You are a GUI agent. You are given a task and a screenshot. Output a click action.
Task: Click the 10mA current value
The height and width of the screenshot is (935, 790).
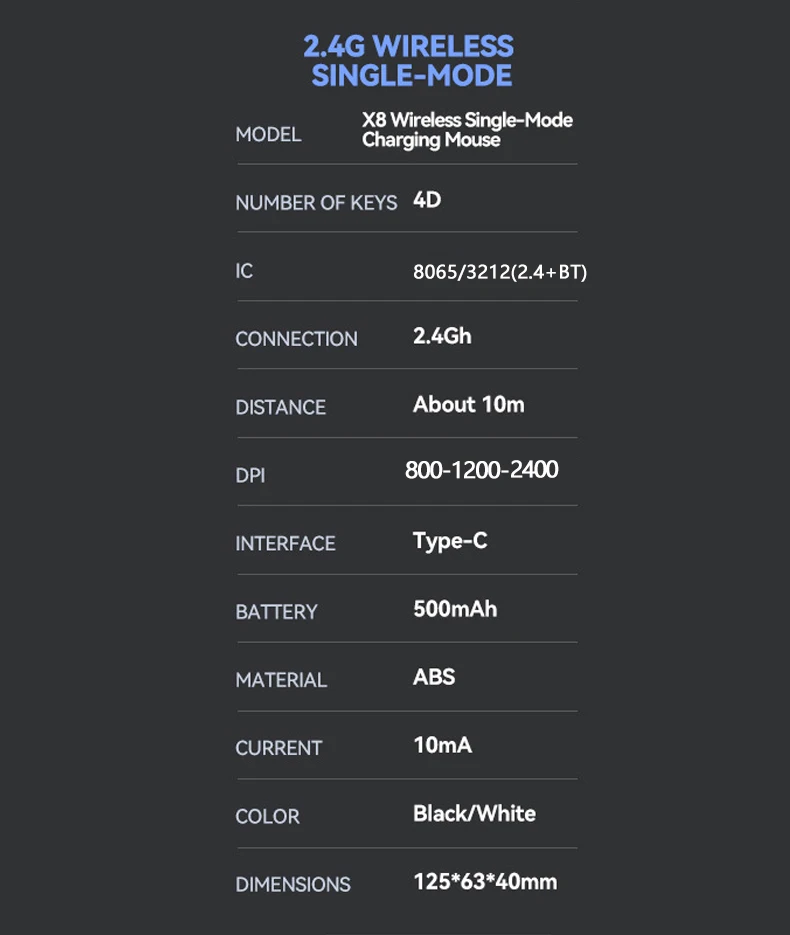click(442, 745)
